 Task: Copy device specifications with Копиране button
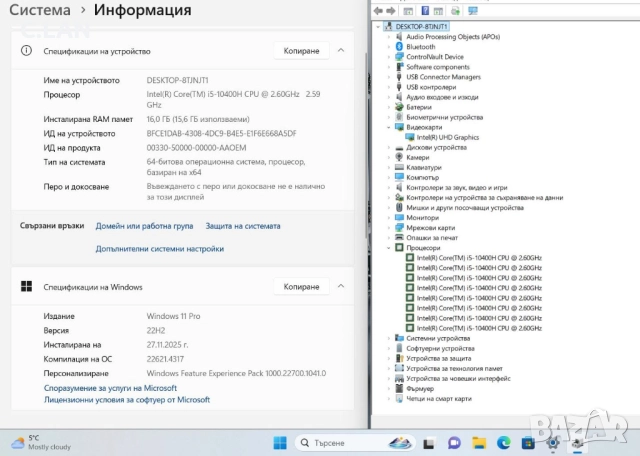(301, 51)
